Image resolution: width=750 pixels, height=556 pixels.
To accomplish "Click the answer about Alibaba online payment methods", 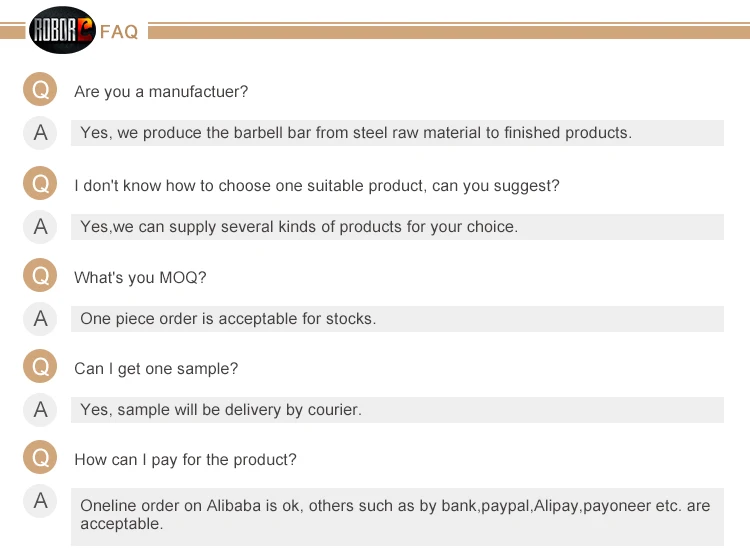I will (395, 515).
